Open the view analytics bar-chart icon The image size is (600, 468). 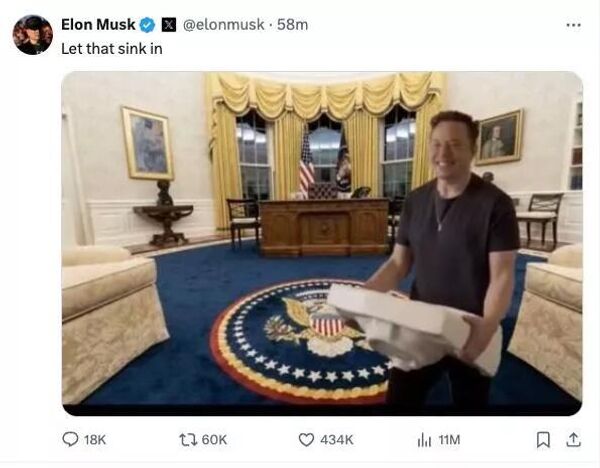coord(424,440)
